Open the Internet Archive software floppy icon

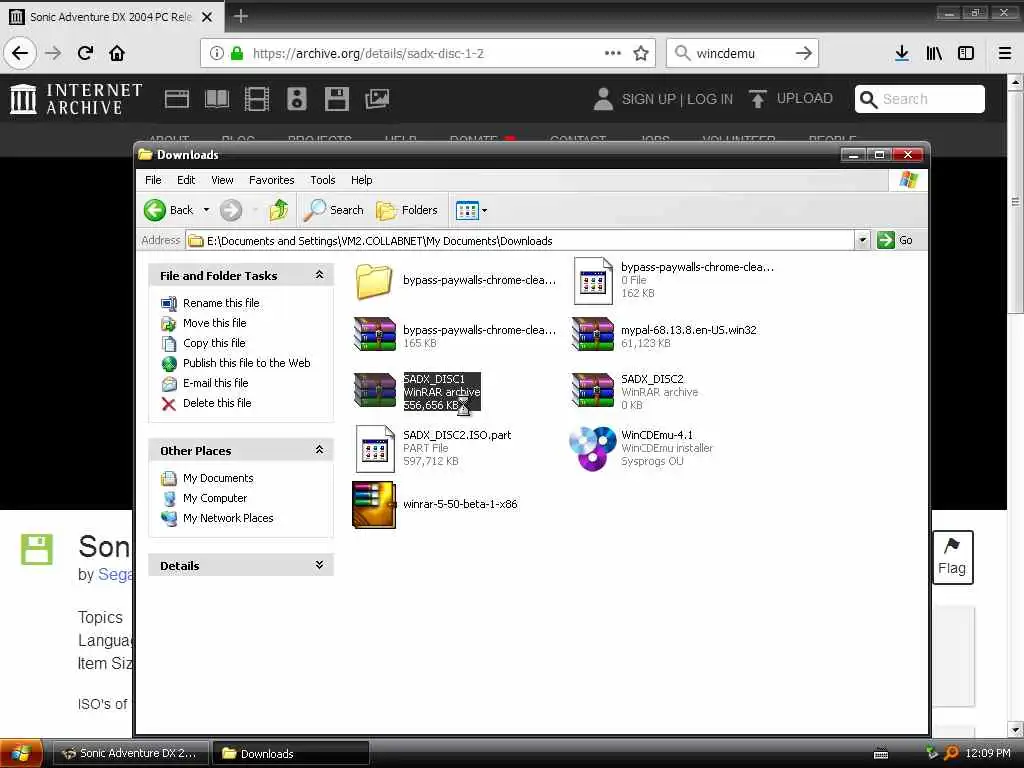[337, 99]
